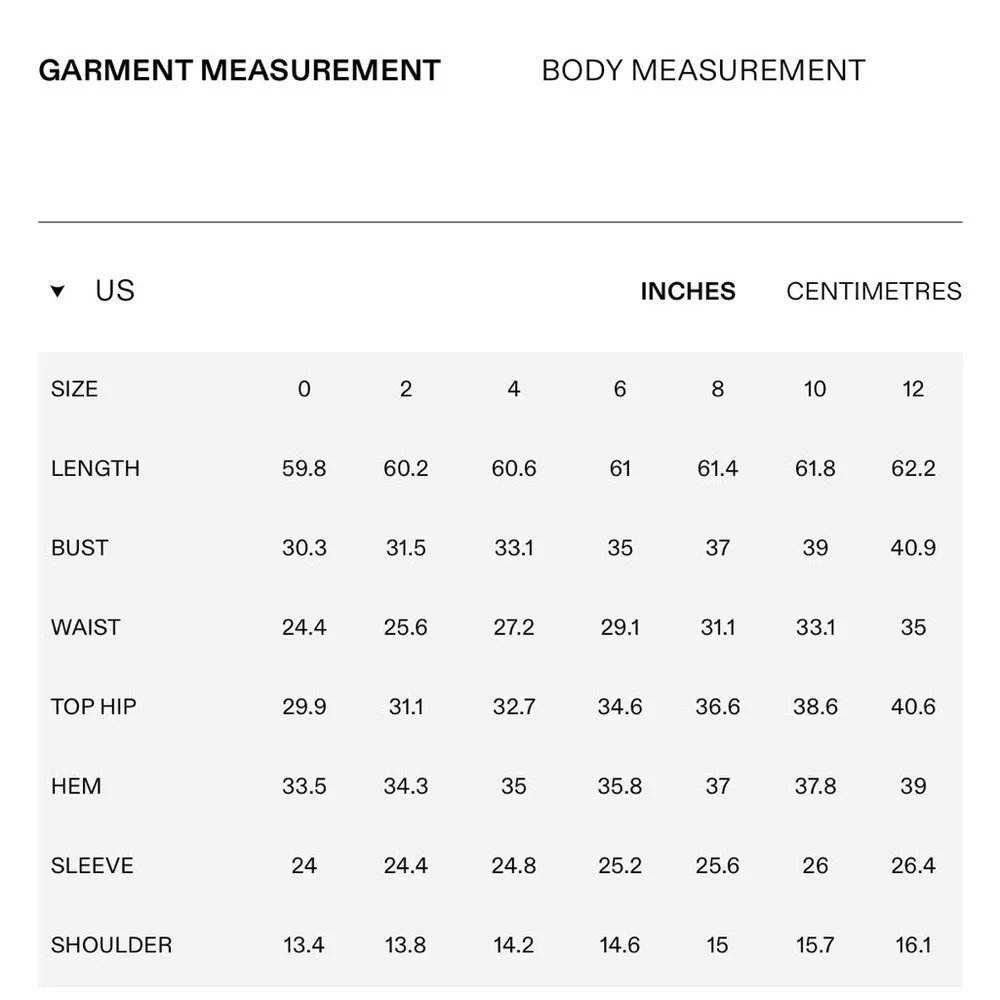Click the size 10 column header
1000x1000 pixels.
tap(815, 389)
